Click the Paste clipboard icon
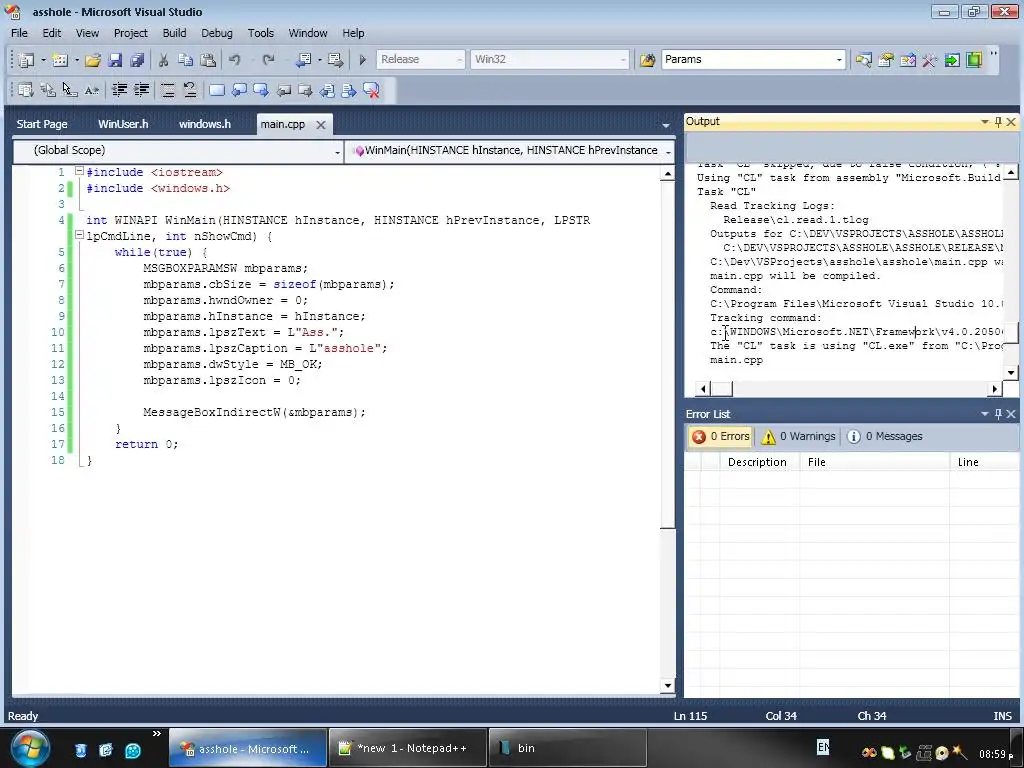The width and height of the screenshot is (1024, 768). click(x=208, y=60)
